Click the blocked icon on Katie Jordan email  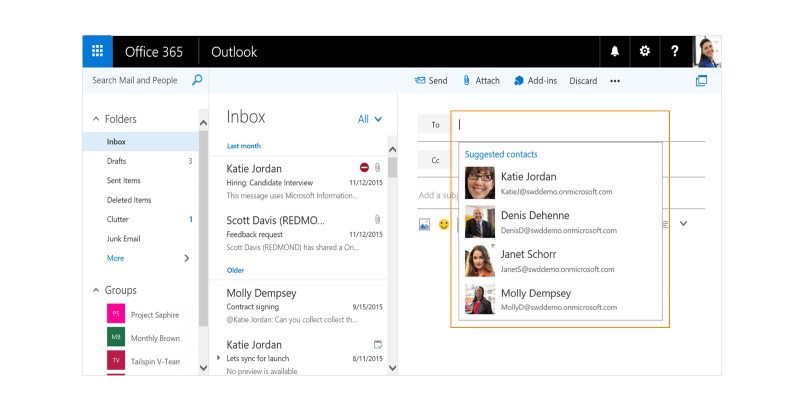[x=364, y=167]
